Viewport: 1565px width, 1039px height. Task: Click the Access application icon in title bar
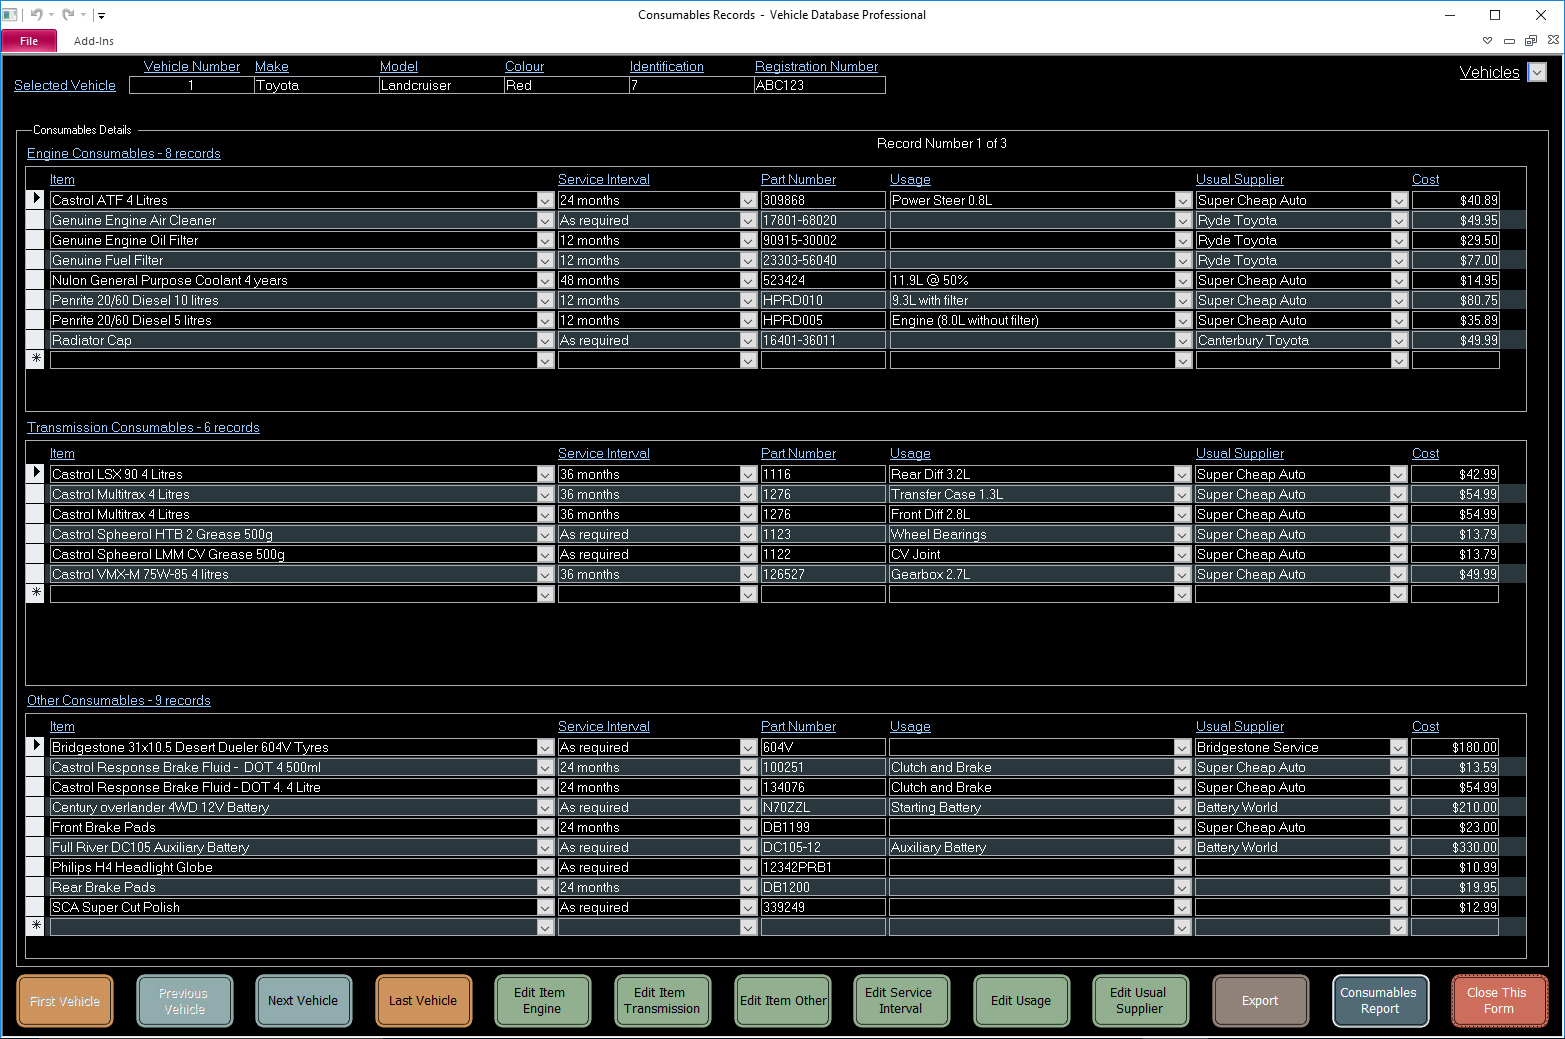point(10,15)
